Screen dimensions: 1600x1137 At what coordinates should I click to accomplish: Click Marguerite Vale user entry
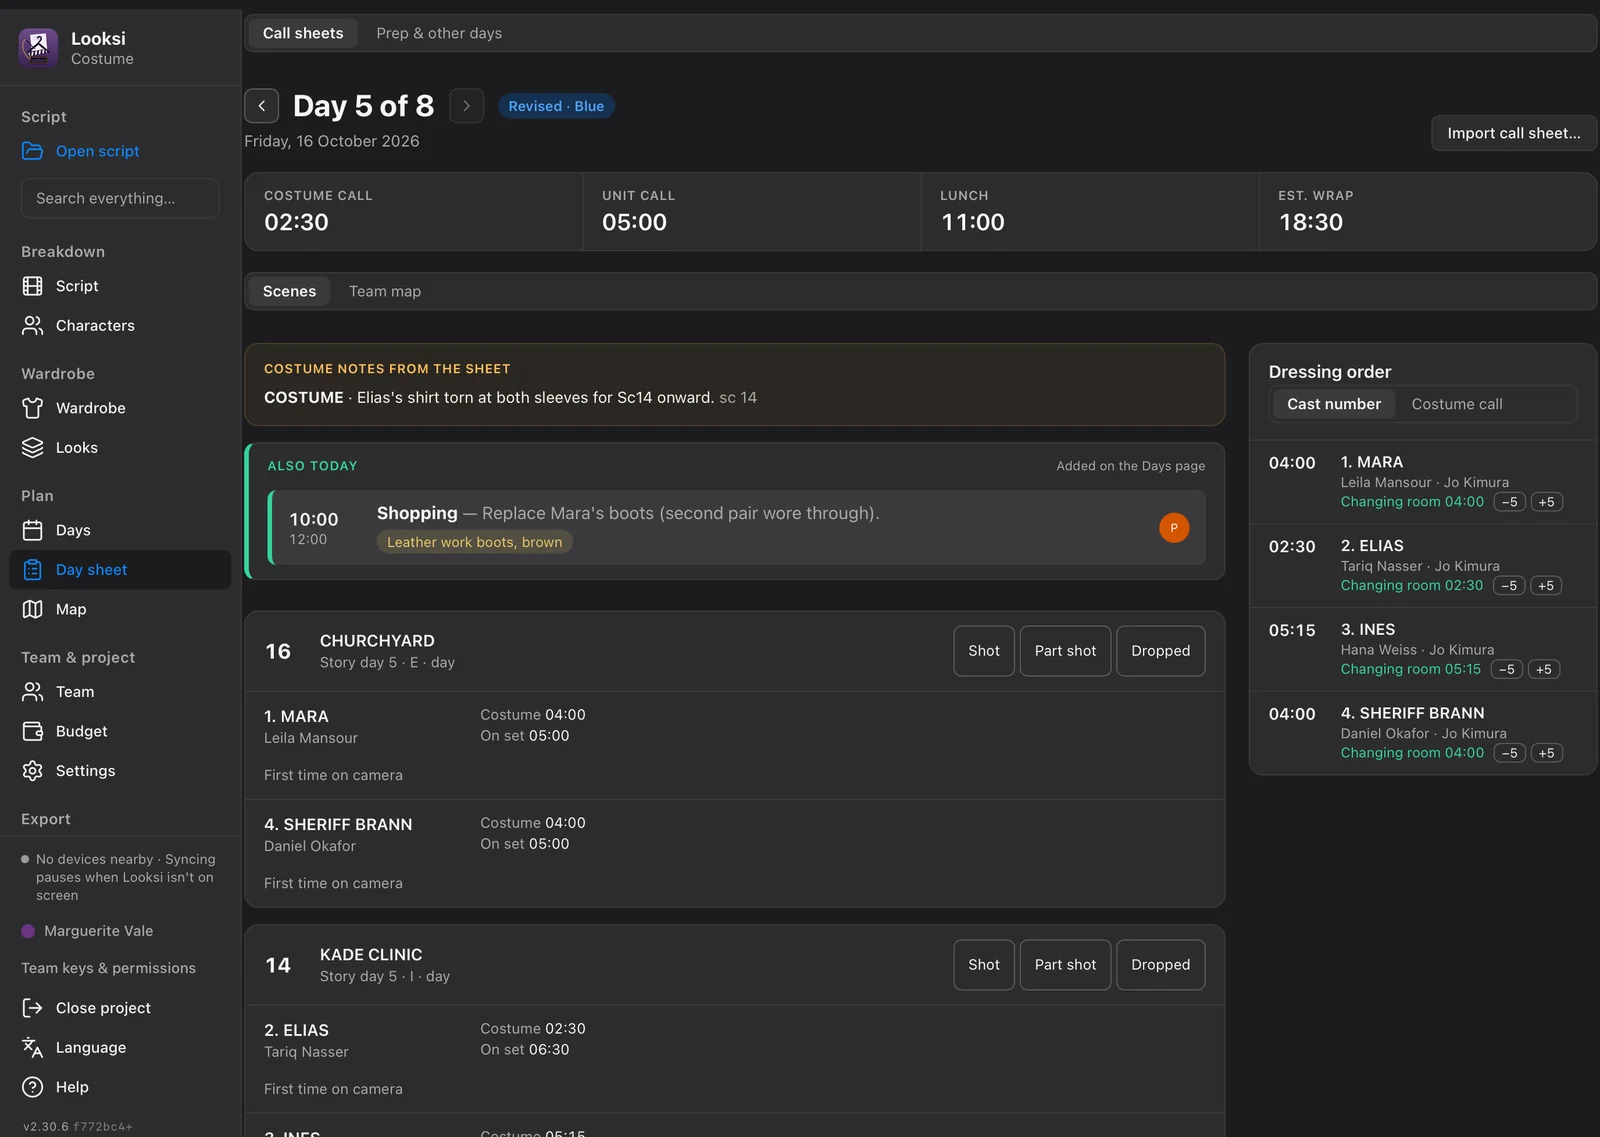point(88,931)
